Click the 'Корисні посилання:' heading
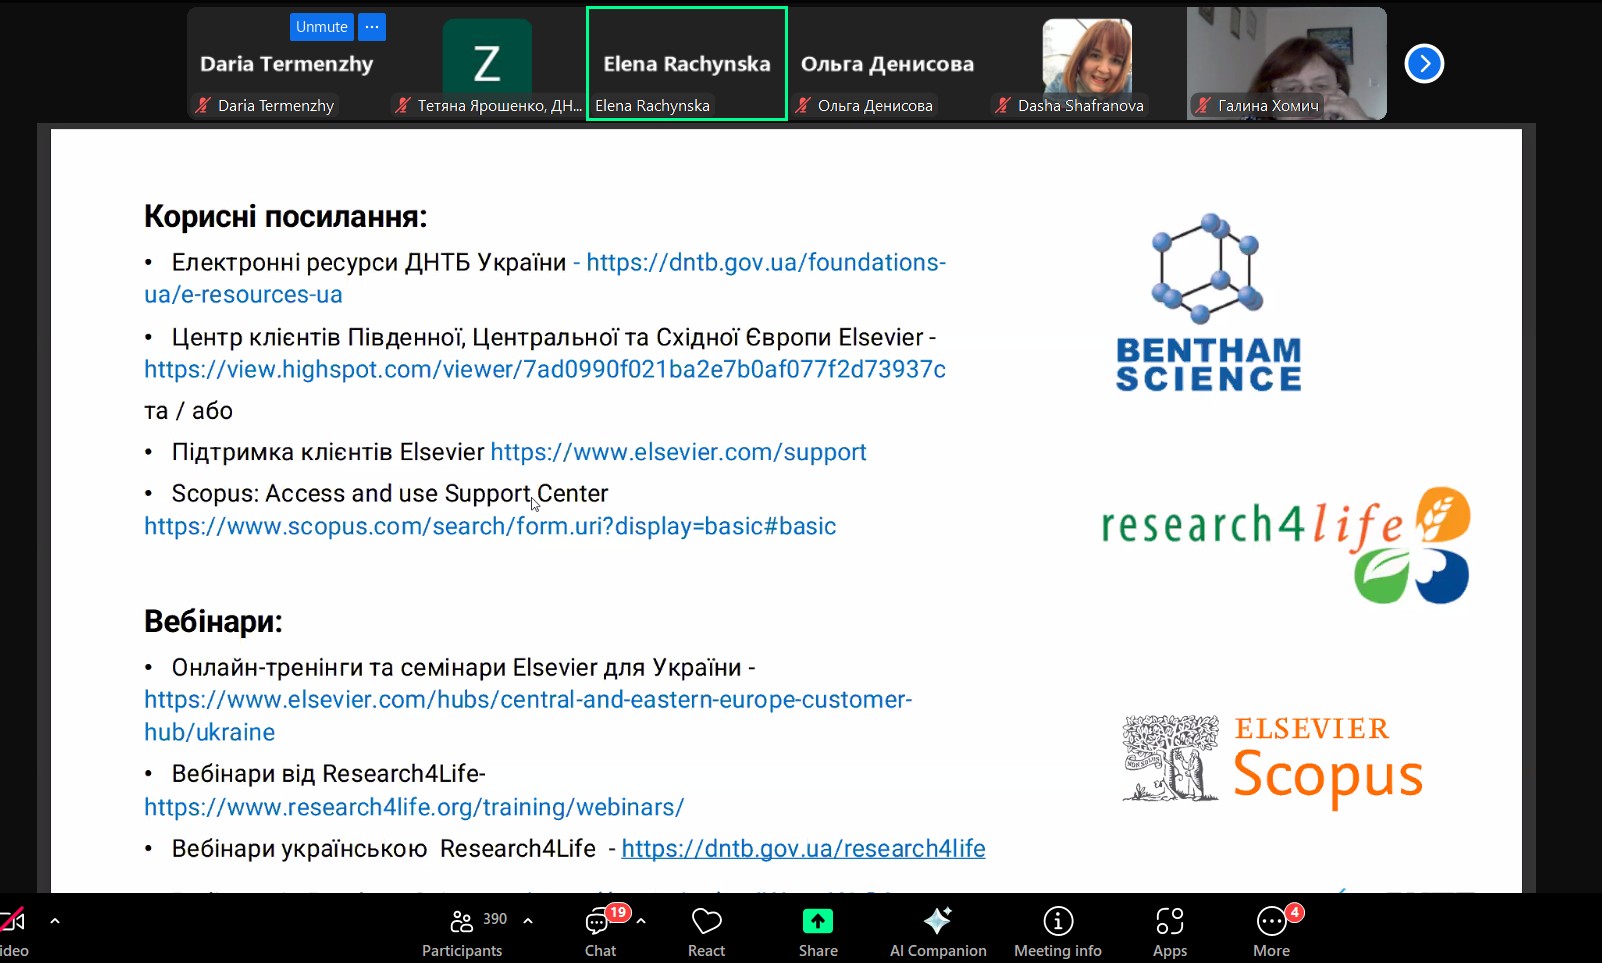1602x963 pixels. click(286, 217)
